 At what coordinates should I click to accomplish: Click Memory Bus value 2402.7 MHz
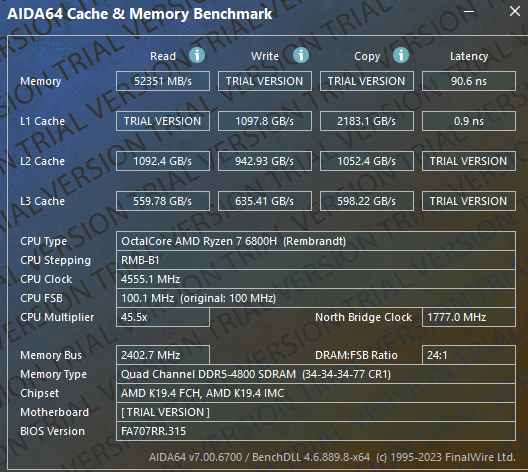(x=163, y=355)
